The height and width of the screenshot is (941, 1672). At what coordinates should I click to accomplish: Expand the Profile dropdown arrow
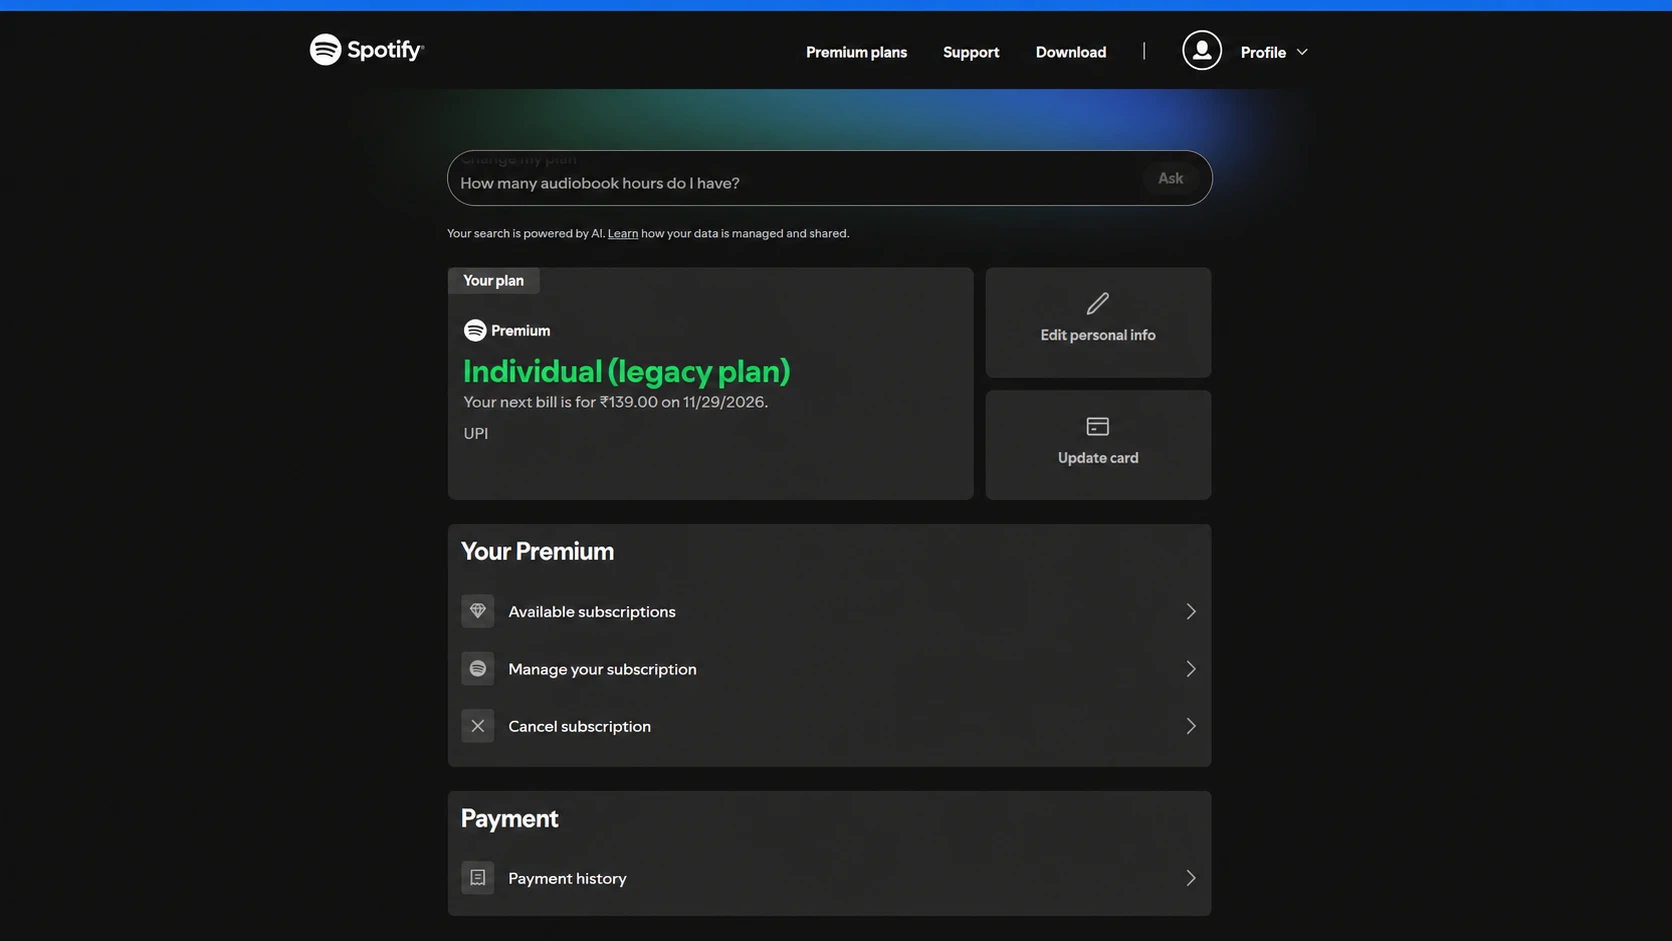(x=1302, y=52)
